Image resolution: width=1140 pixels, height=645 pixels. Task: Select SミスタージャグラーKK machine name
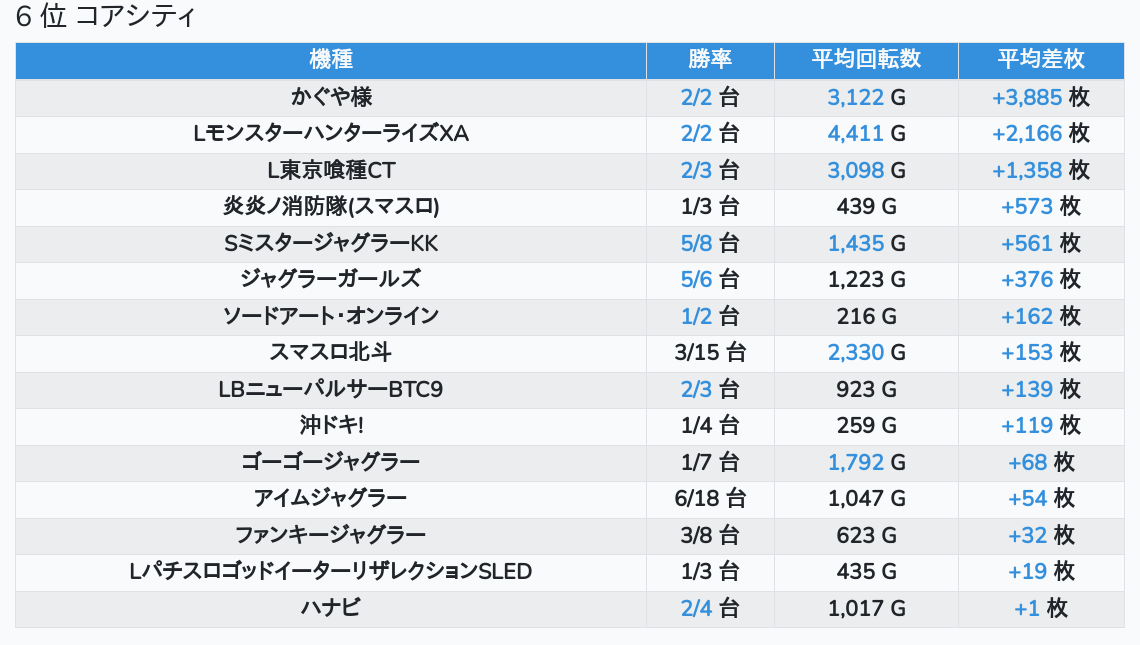tap(331, 243)
